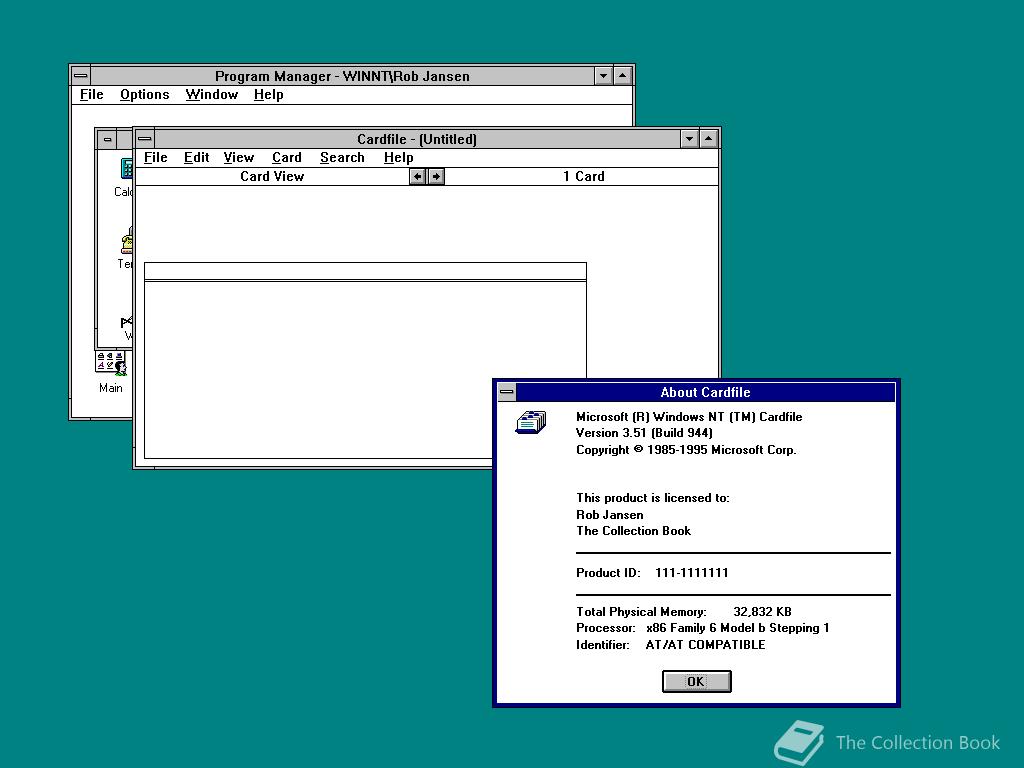Maximize the Program Manager window
Screen dimensions: 1024x768
click(623, 76)
